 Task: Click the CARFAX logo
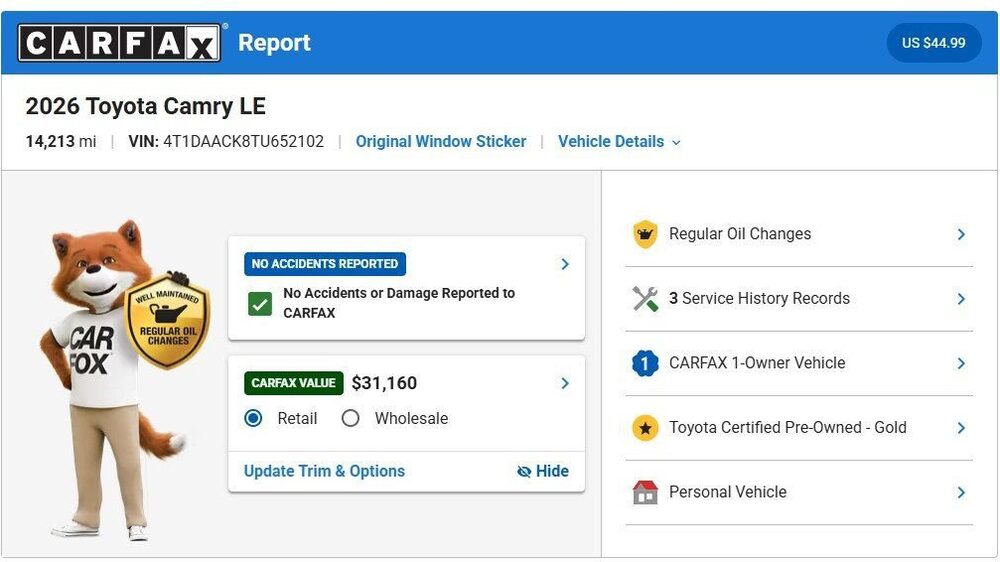119,43
